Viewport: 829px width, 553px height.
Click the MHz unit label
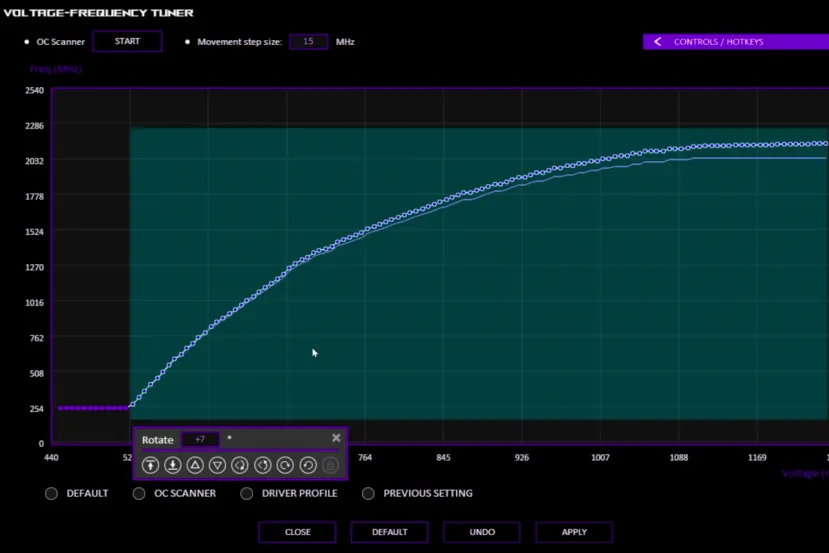tap(345, 42)
